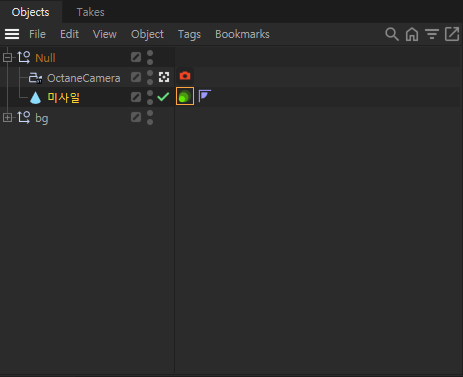The height and width of the screenshot is (377, 463).
Task: Collapse the Null object hierarchy
Action: point(7,58)
